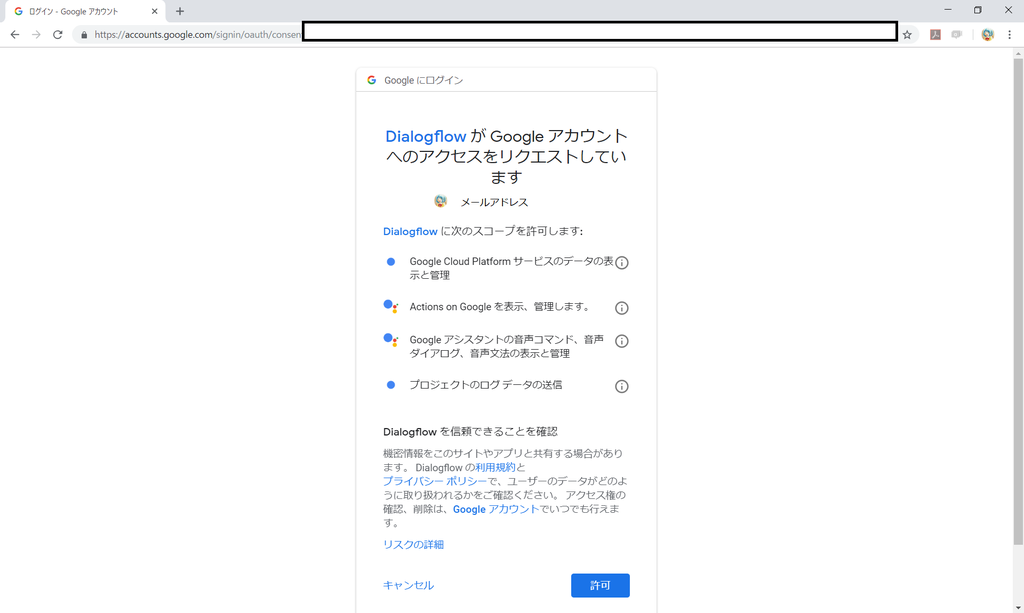Viewport: 1024px width, 613px height.
Task: Click the Dialogflow link in the heading
Action: [426, 136]
